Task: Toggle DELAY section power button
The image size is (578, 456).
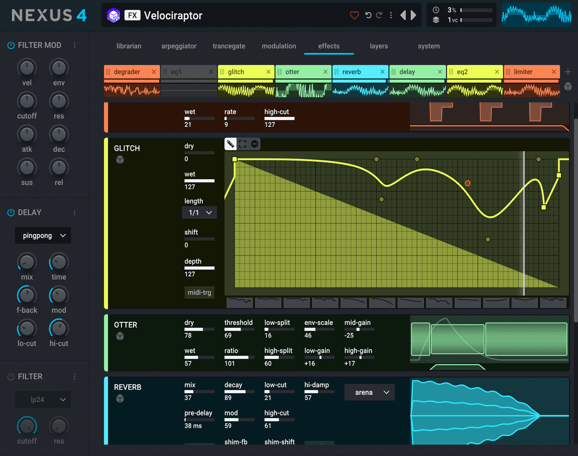Action: coord(11,212)
